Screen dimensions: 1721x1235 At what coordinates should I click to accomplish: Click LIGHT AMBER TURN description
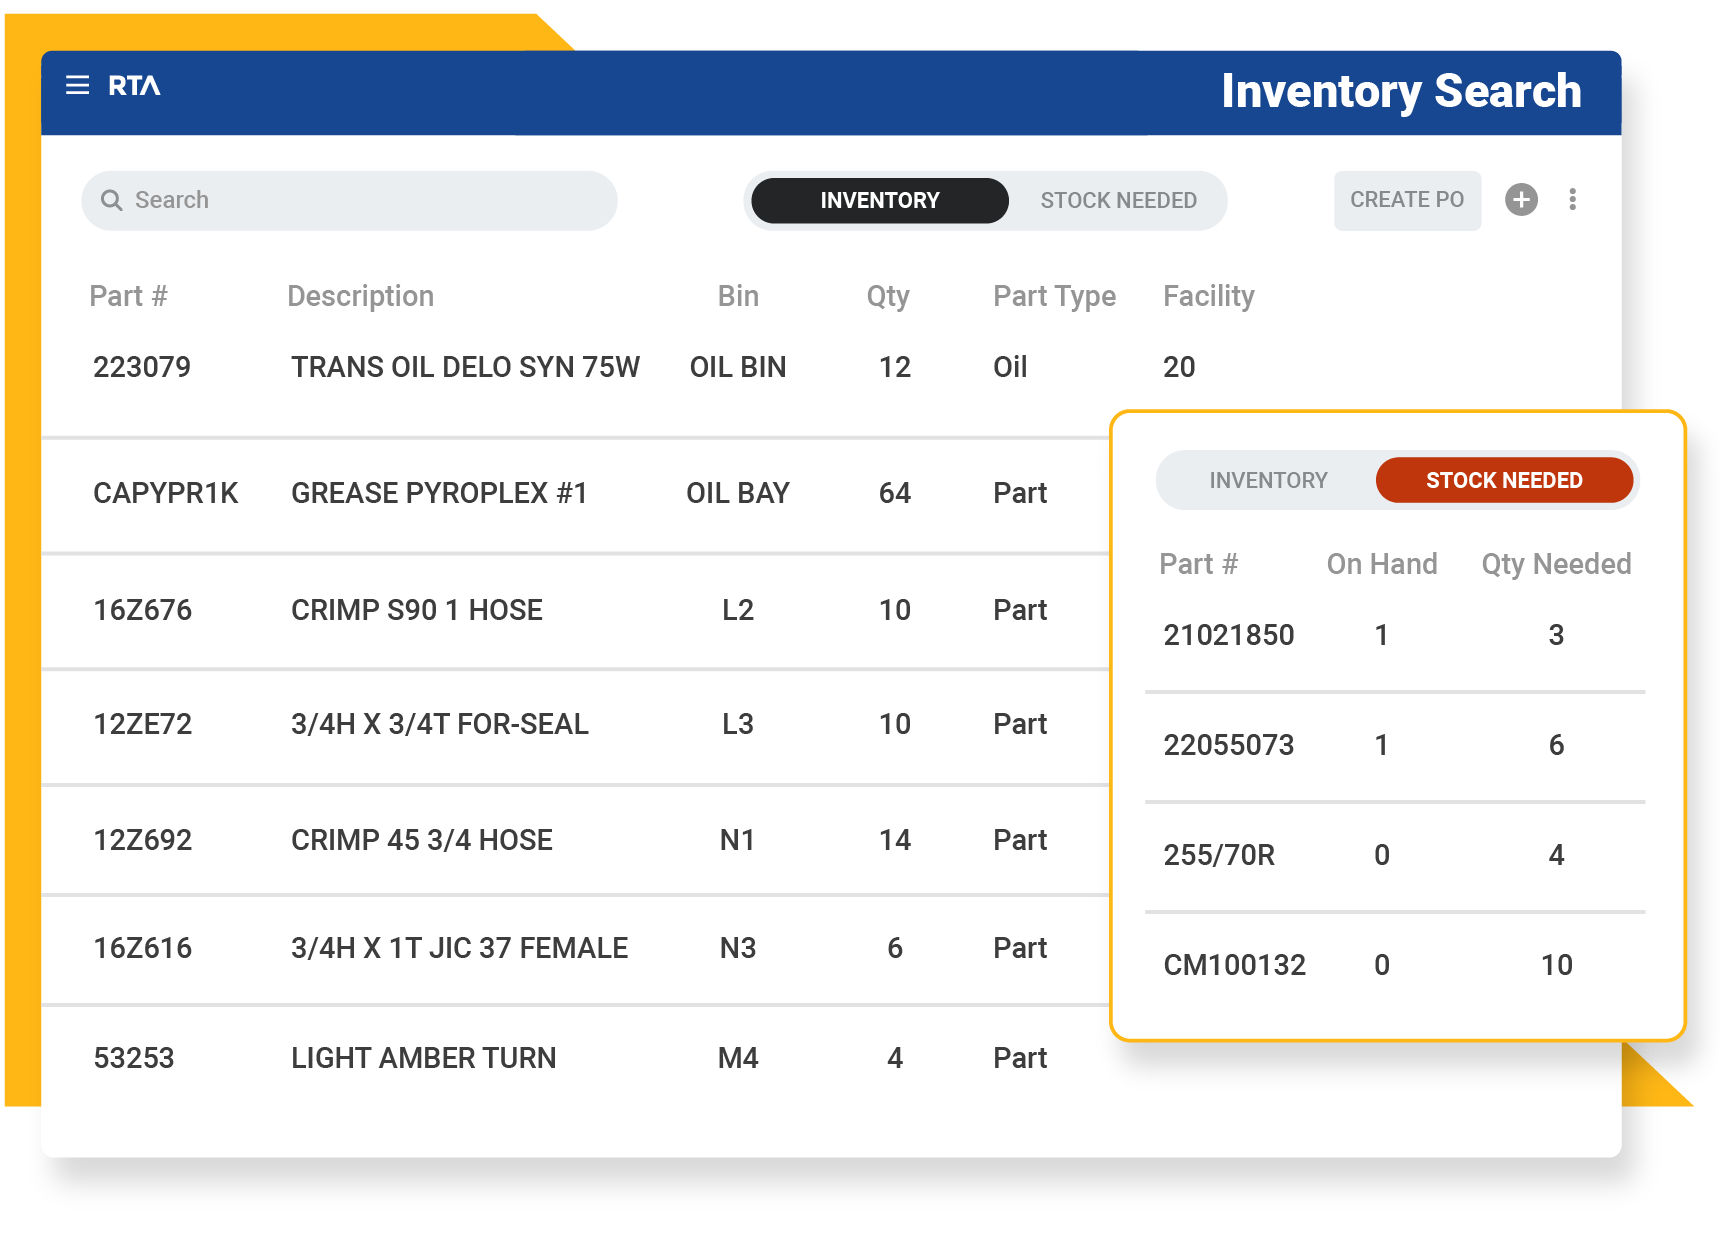pyautogui.click(x=424, y=1058)
